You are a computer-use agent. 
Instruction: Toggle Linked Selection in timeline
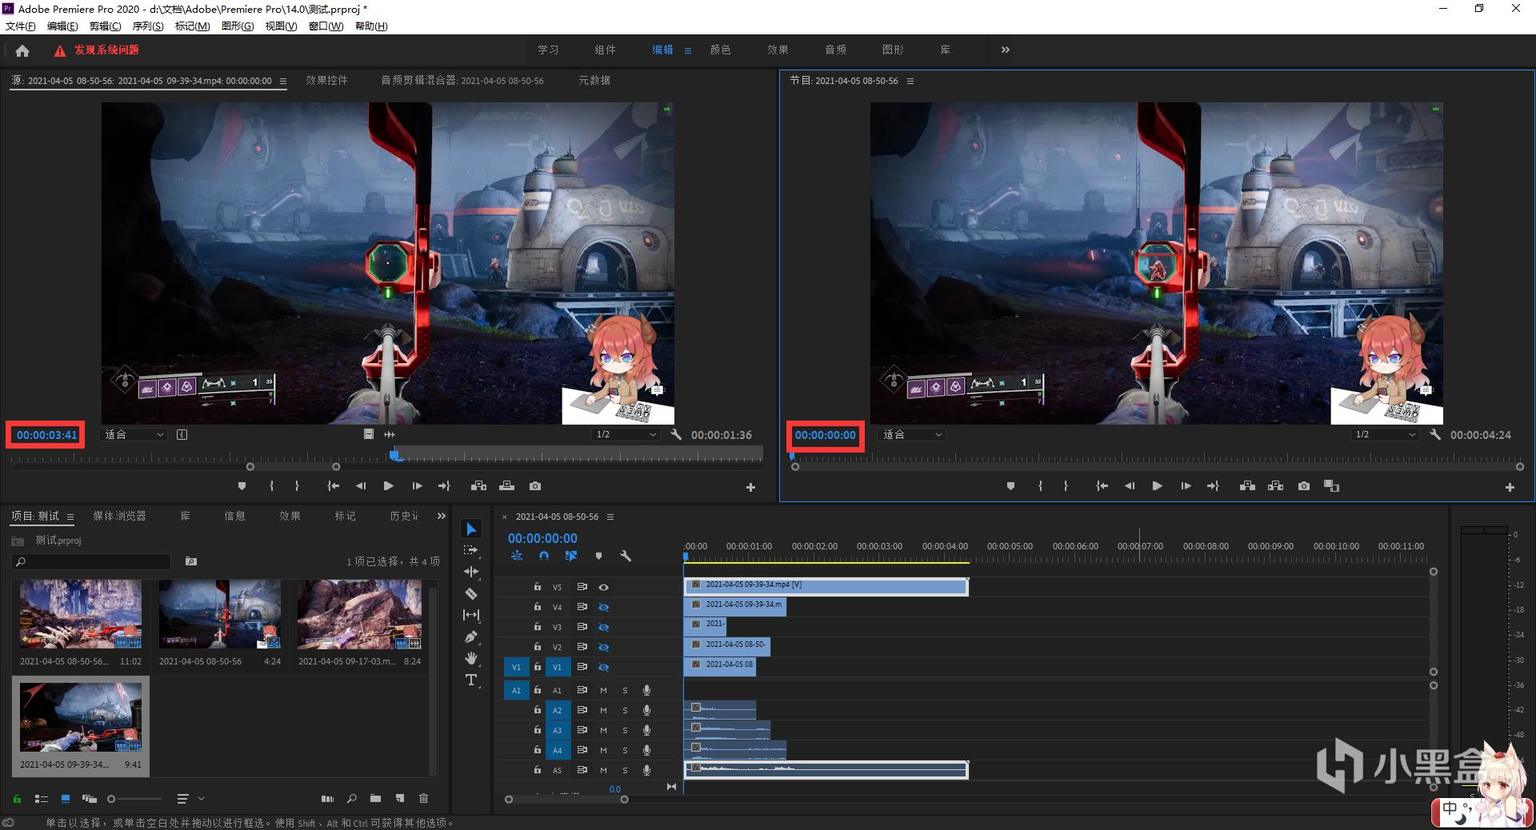tap(571, 556)
